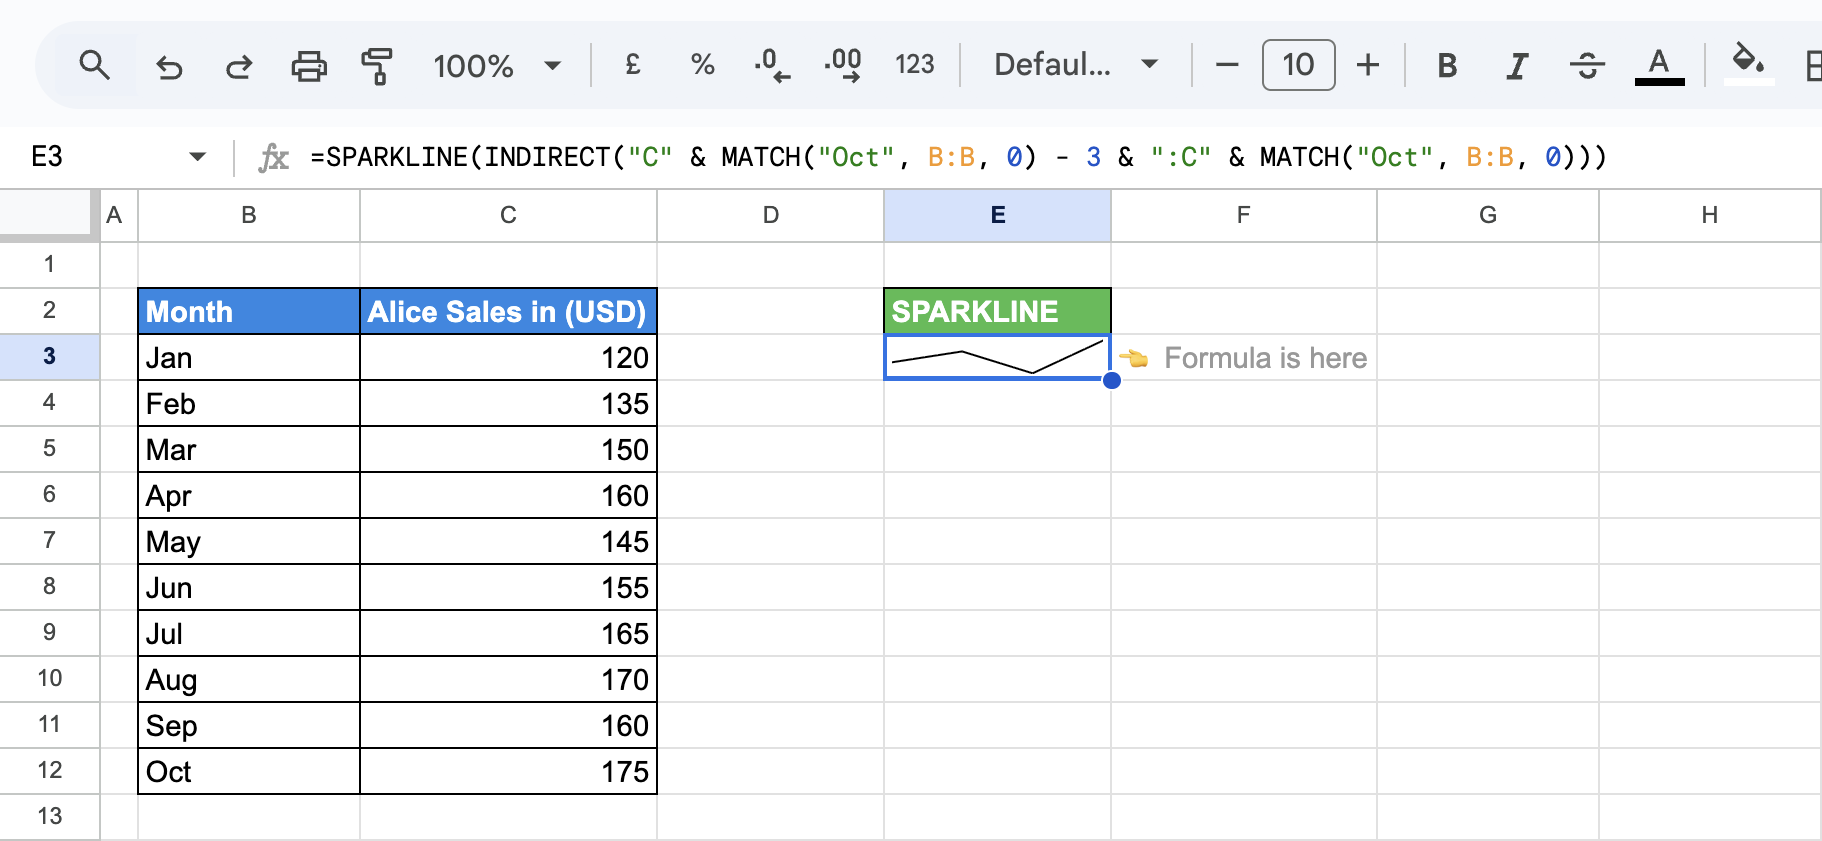The image size is (1822, 841).
Task: Select the Aug cell
Action: [x=249, y=679]
